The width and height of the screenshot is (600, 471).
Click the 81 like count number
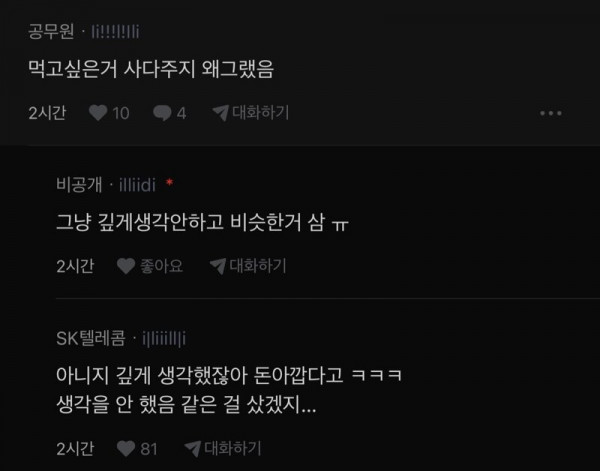149,449
